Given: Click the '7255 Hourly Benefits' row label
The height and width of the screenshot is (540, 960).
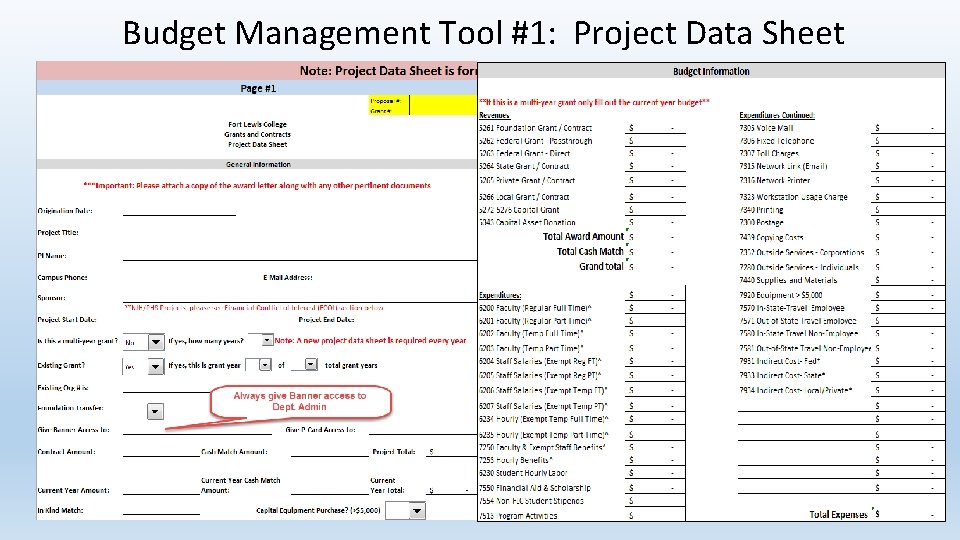Looking at the screenshot, I should click(x=516, y=460).
